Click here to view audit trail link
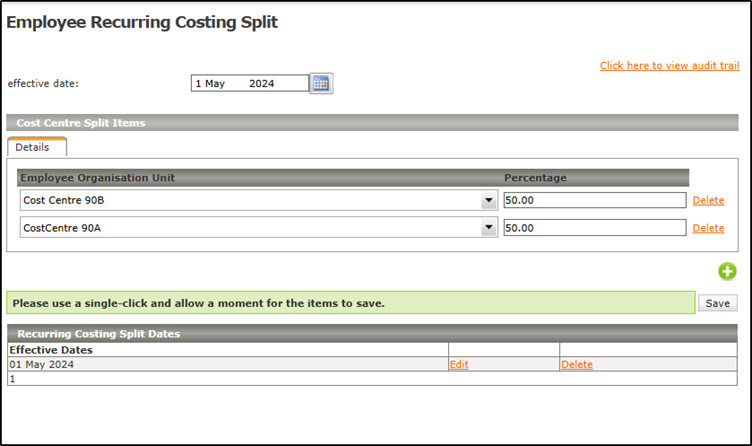752x446 pixels. pos(670,66)
